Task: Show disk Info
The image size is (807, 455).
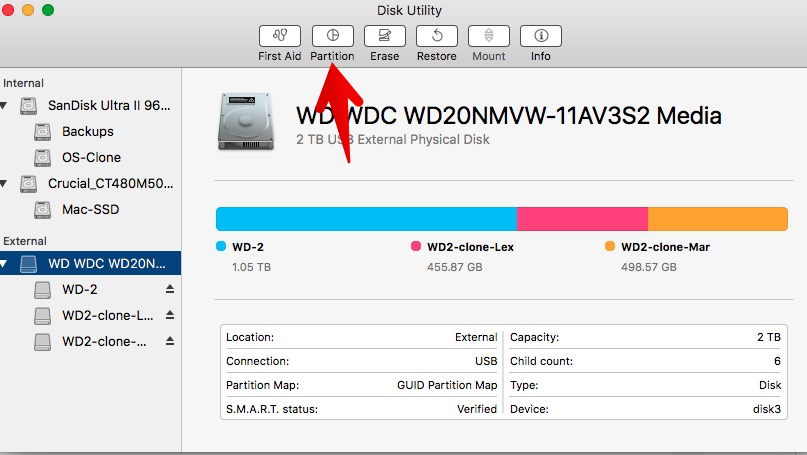Action: point(541,36)
